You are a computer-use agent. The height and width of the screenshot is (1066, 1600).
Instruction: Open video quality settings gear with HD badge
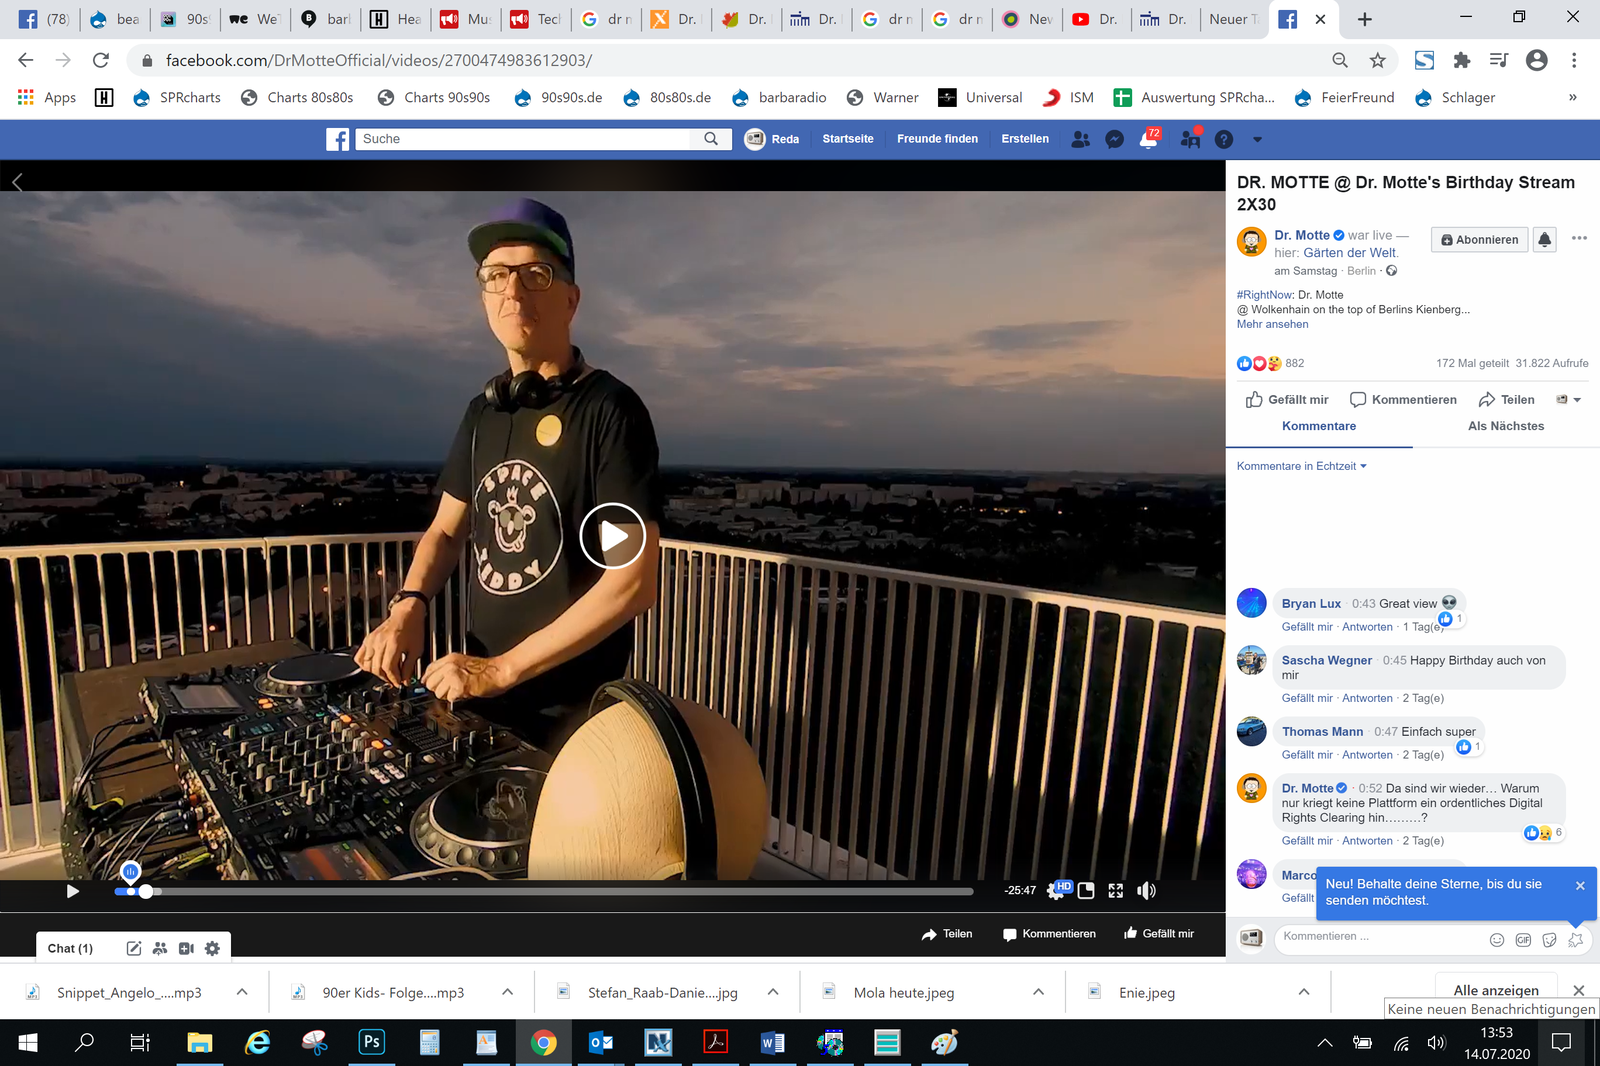click(1056, 891)
